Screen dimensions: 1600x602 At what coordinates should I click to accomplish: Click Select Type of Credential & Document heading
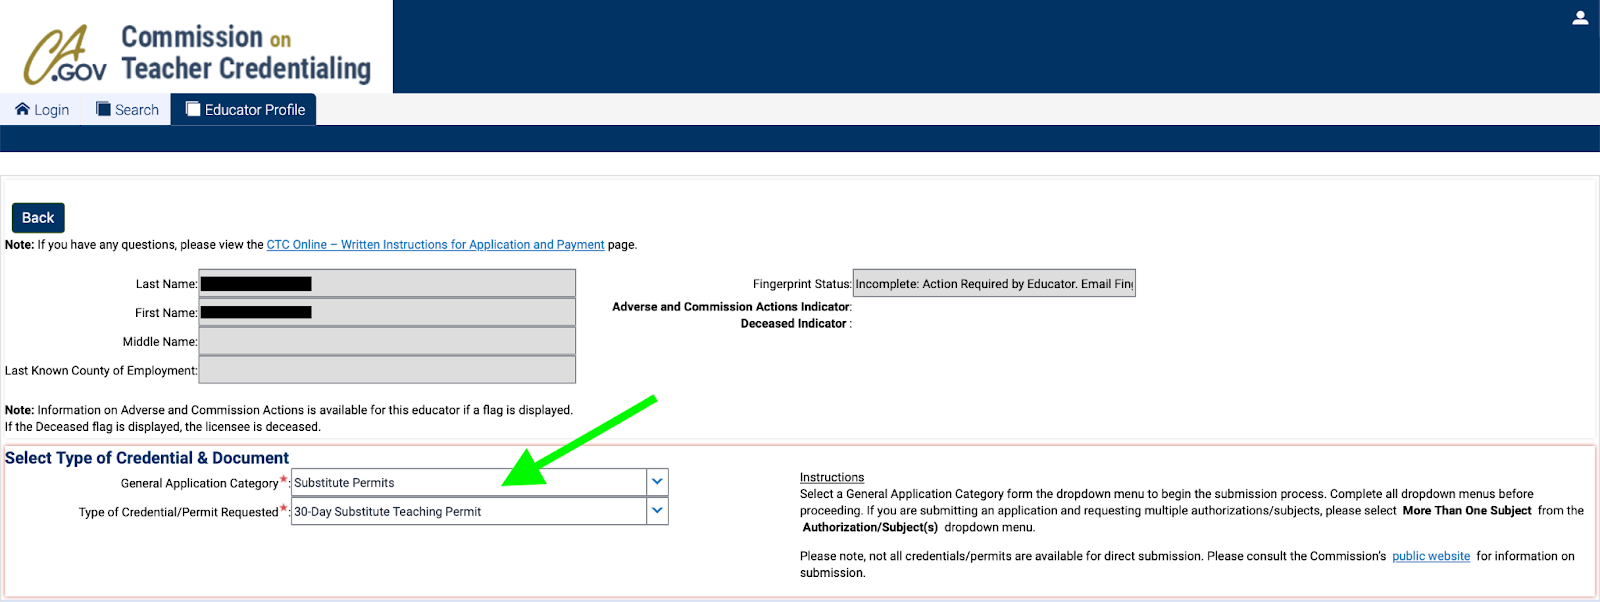coord(147,458)
